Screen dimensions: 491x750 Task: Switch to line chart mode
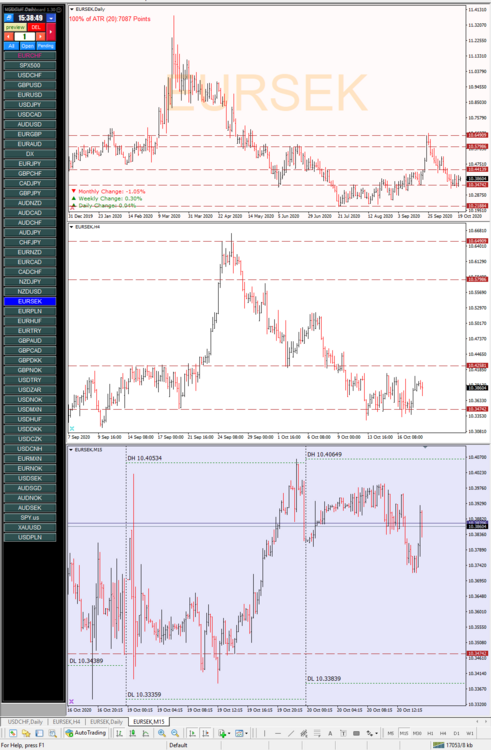pyautogui.click(x=145, y=733)
